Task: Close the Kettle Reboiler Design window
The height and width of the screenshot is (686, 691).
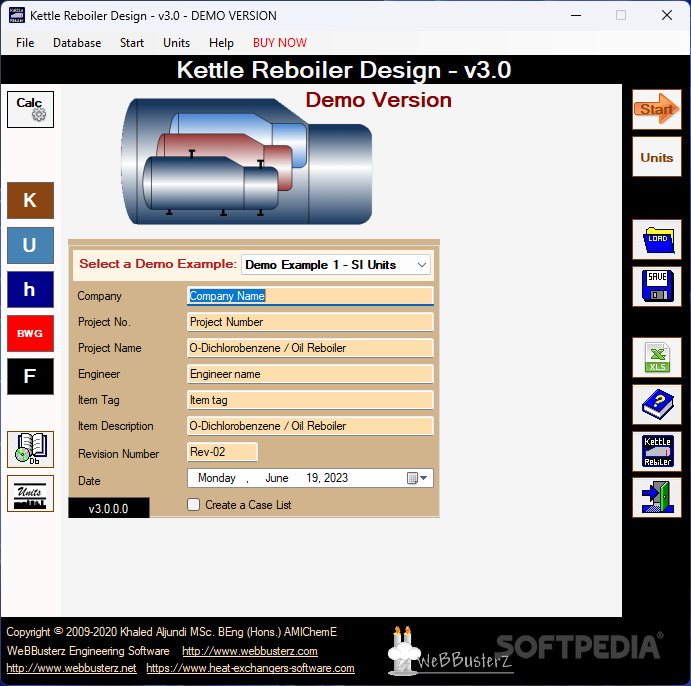Action: (667, 15)
